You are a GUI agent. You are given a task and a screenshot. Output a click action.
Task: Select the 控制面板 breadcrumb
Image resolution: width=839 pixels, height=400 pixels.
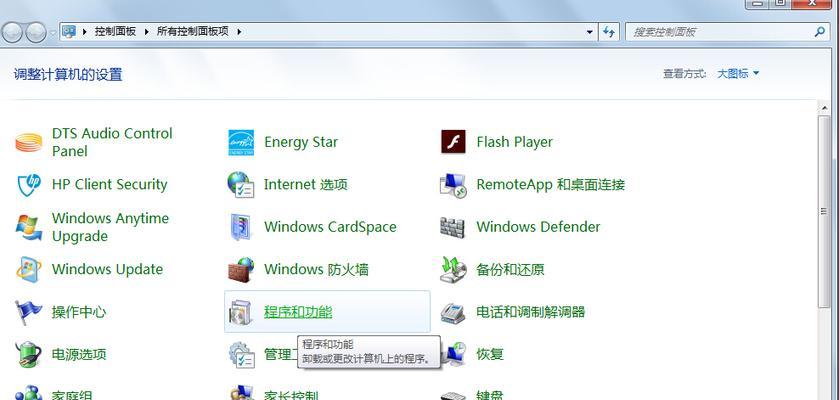[116, 32]
